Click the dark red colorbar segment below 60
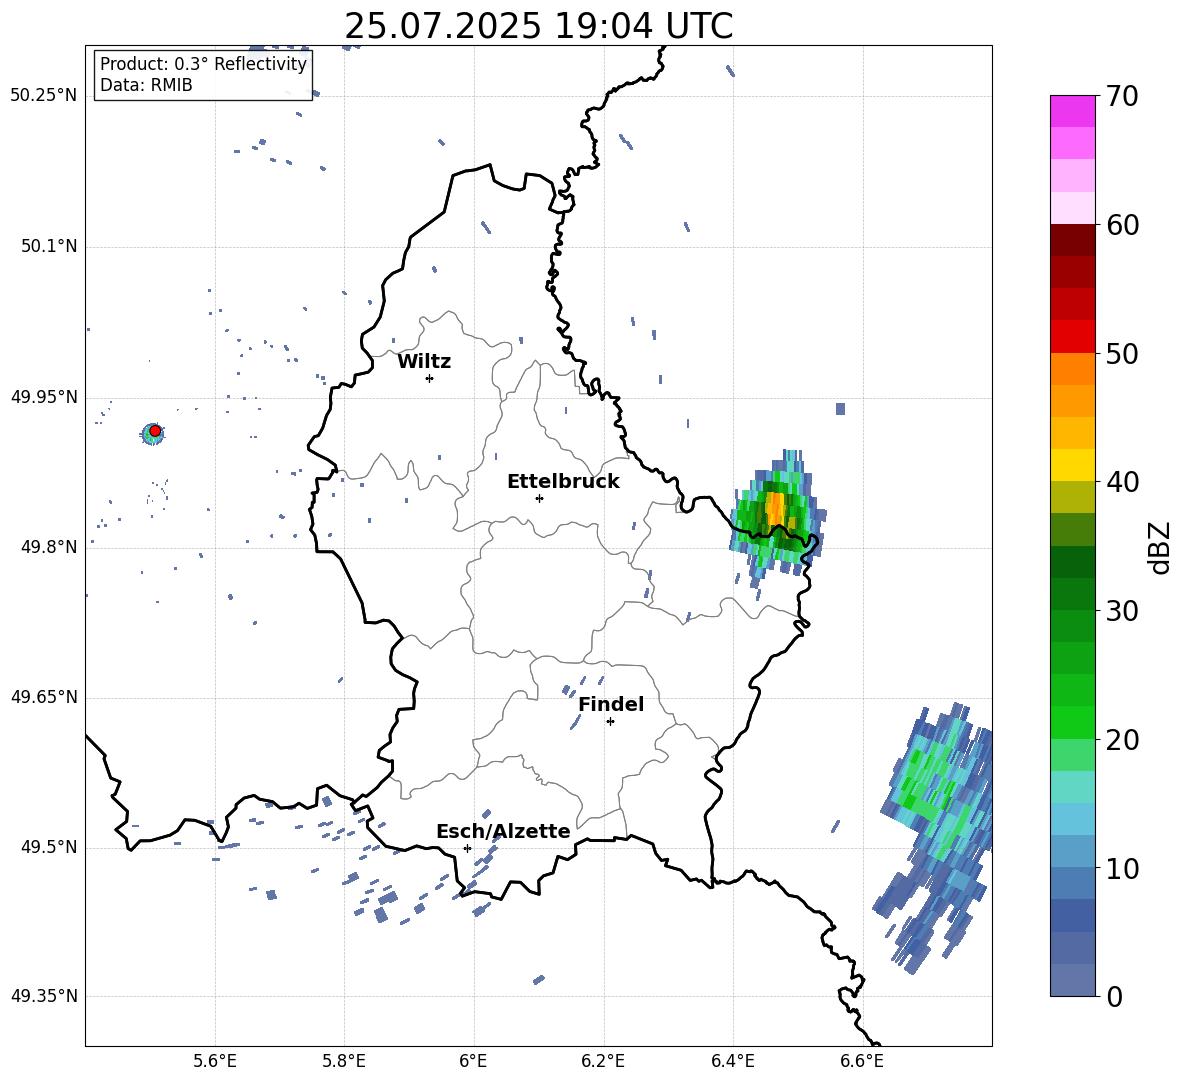1184x1081 pixels. (x=1072, y=240)
